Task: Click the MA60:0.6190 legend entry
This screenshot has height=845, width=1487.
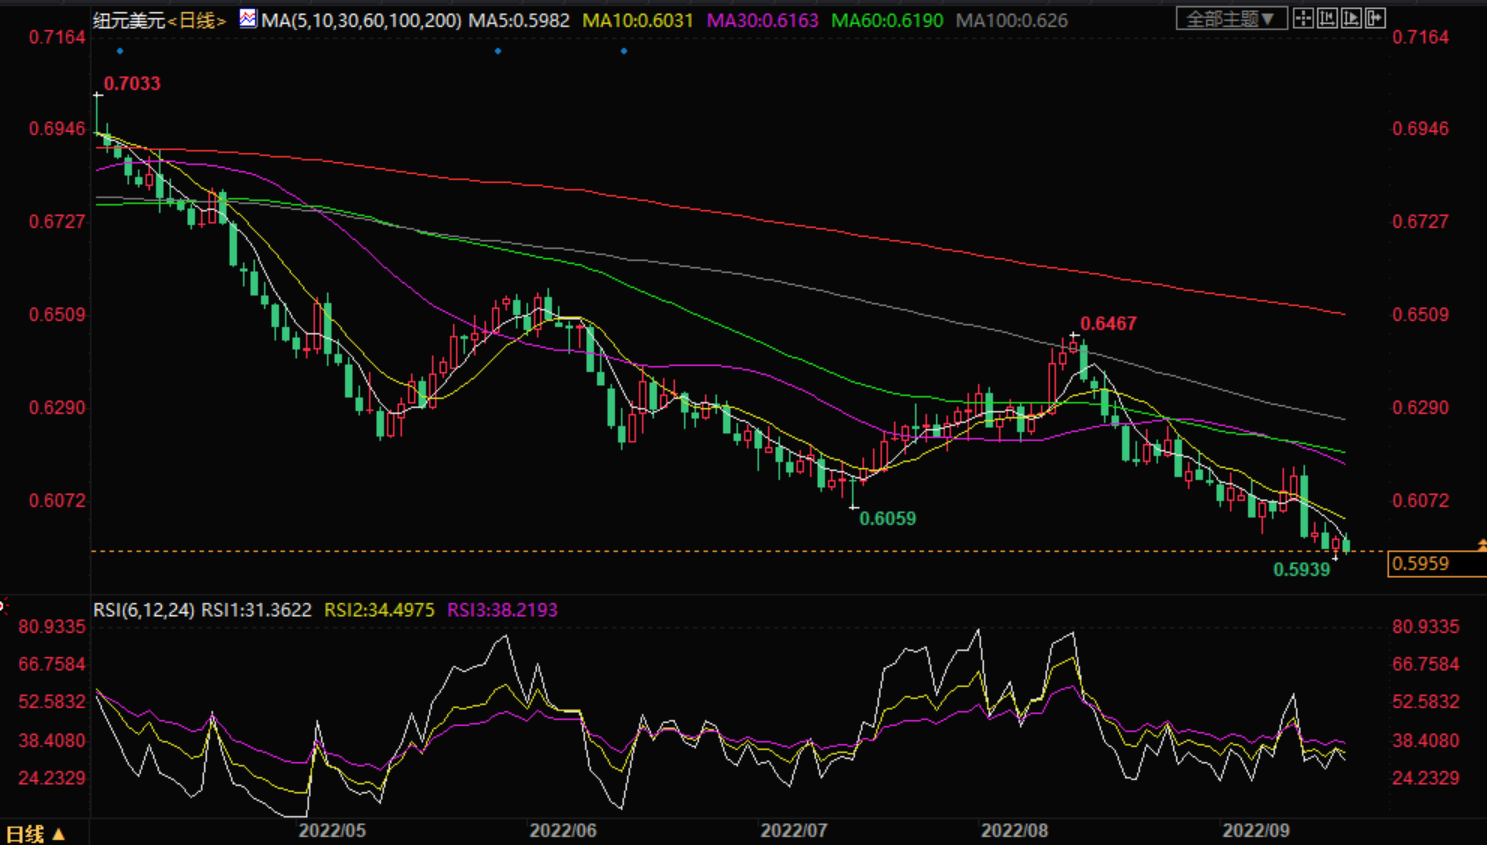Action: [x=887, y=20]
